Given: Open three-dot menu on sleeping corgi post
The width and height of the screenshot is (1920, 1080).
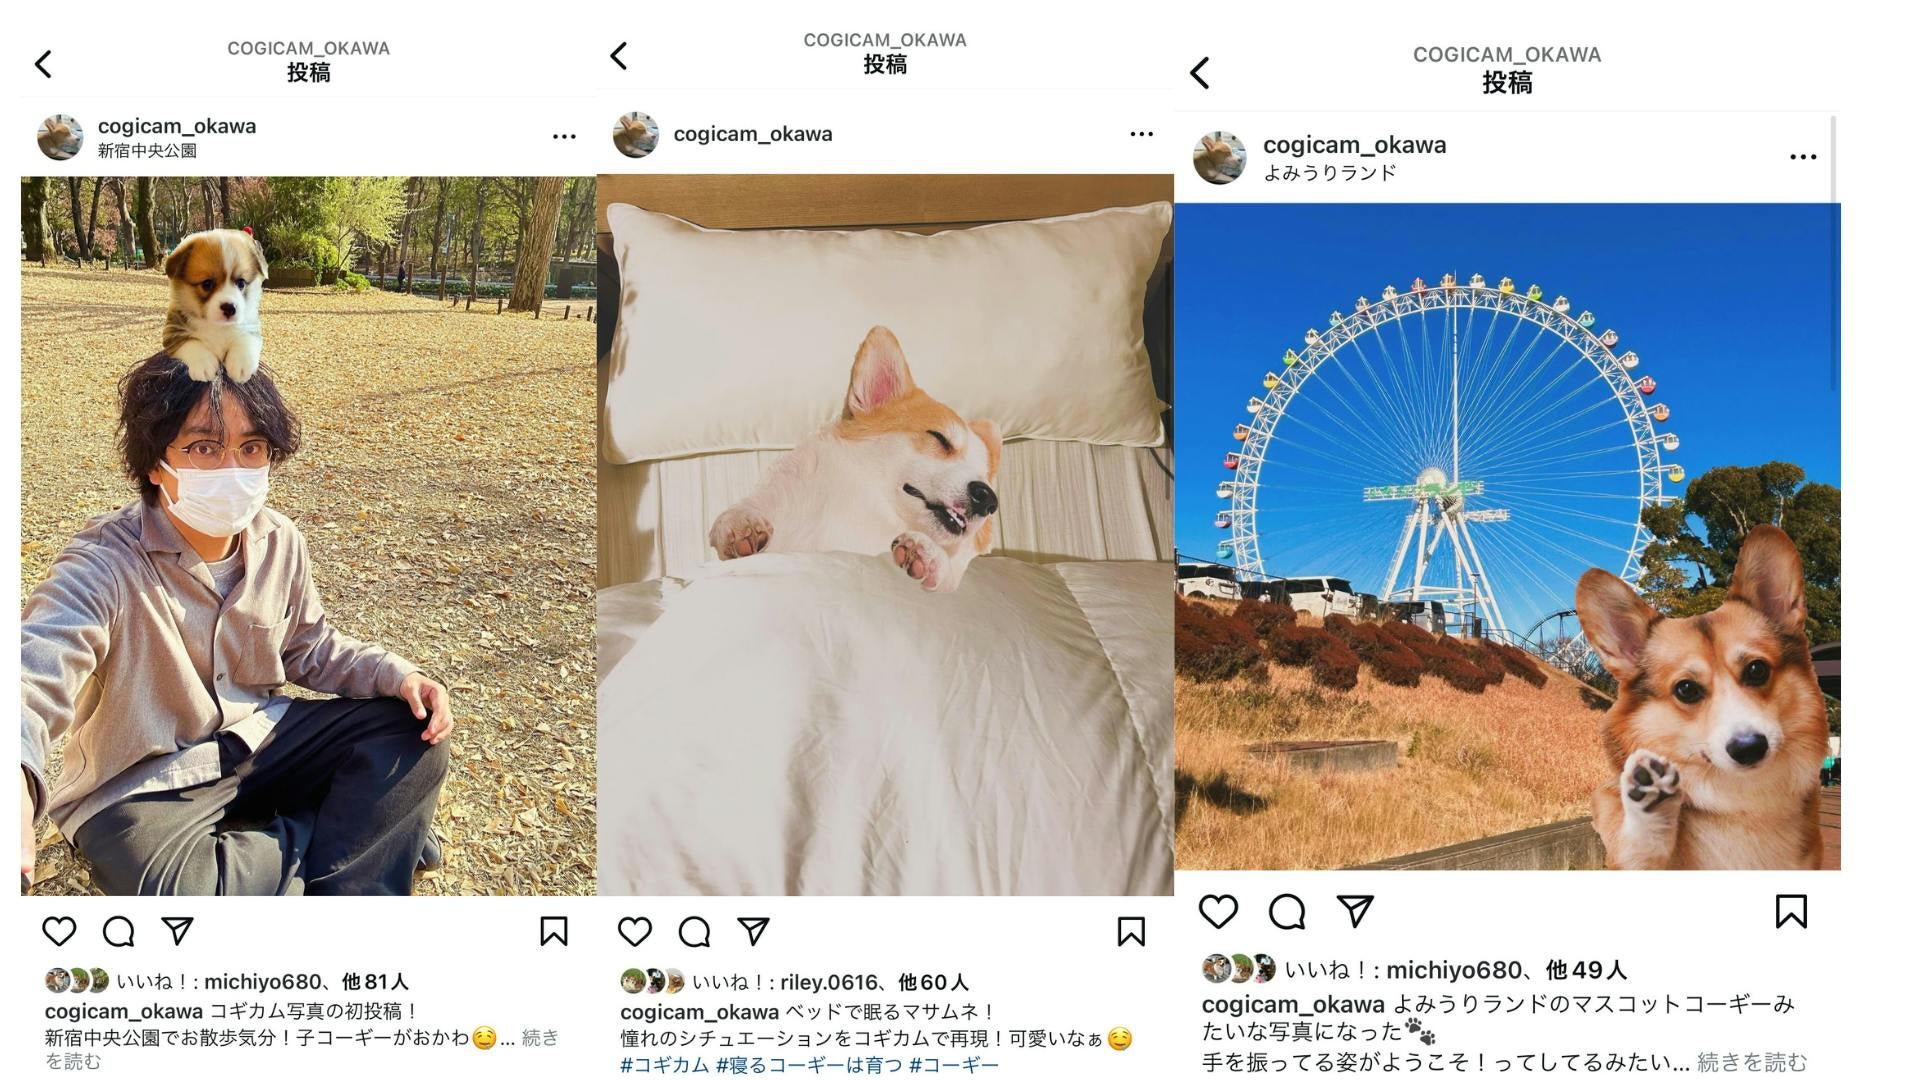Looking at the screenshot, I should click(1141, 134).
